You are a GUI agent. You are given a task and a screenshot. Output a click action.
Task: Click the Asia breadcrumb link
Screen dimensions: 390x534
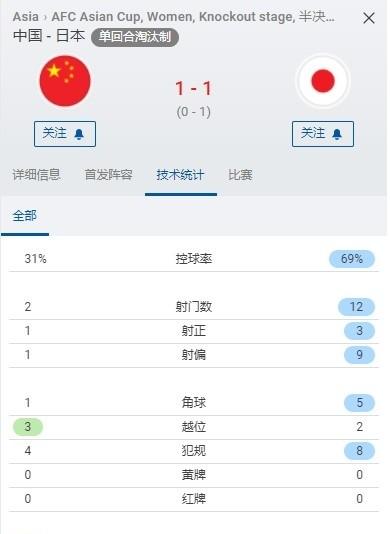(26, 17)
